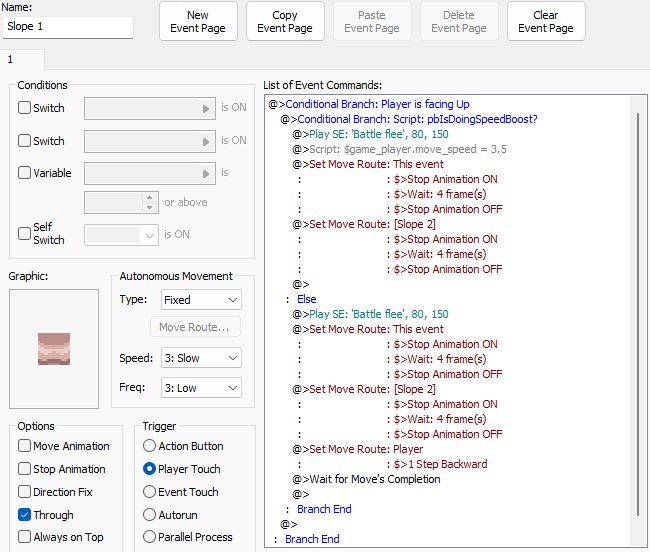Screen dimensions: 650x552
Task: Select the inner Branch End line
Action: pos(324,509)
